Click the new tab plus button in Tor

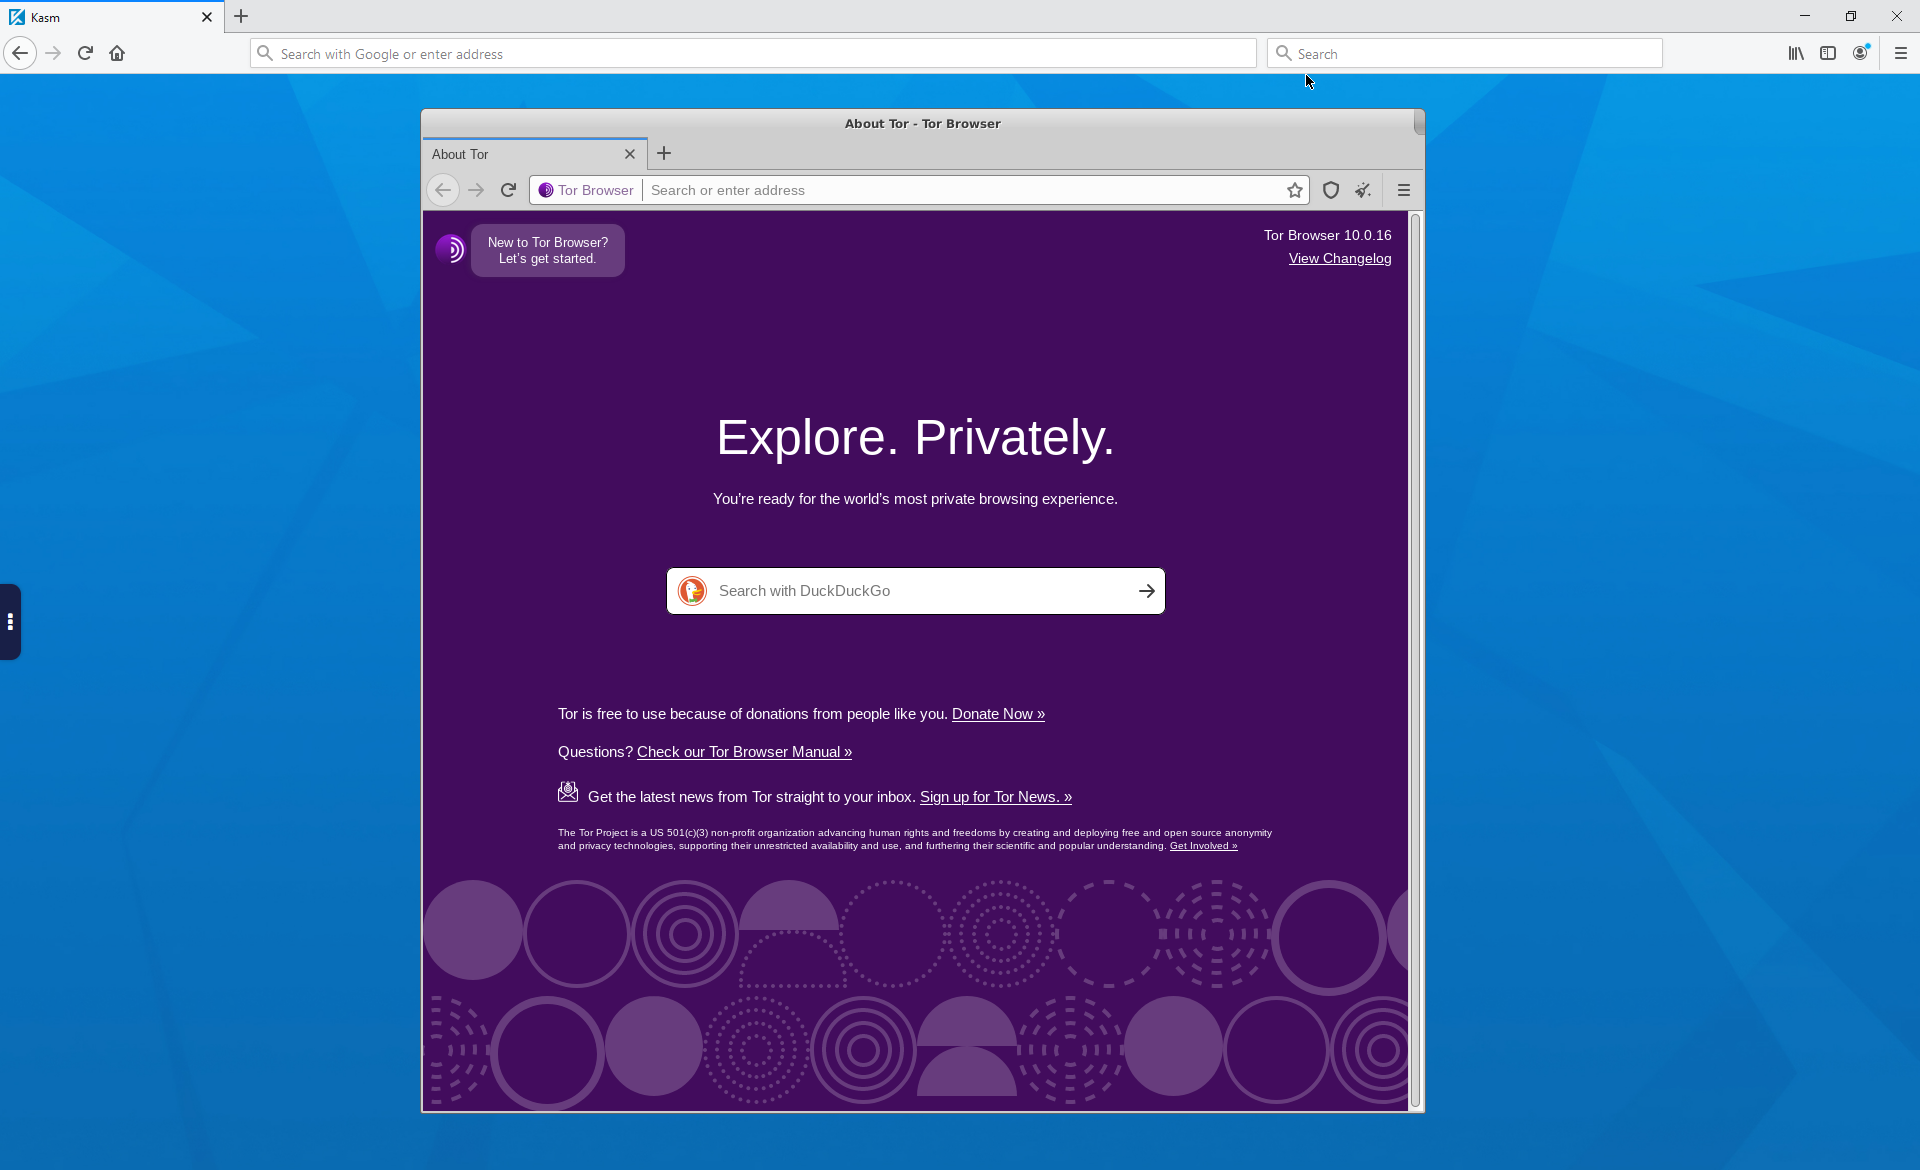tap(664, 152)
